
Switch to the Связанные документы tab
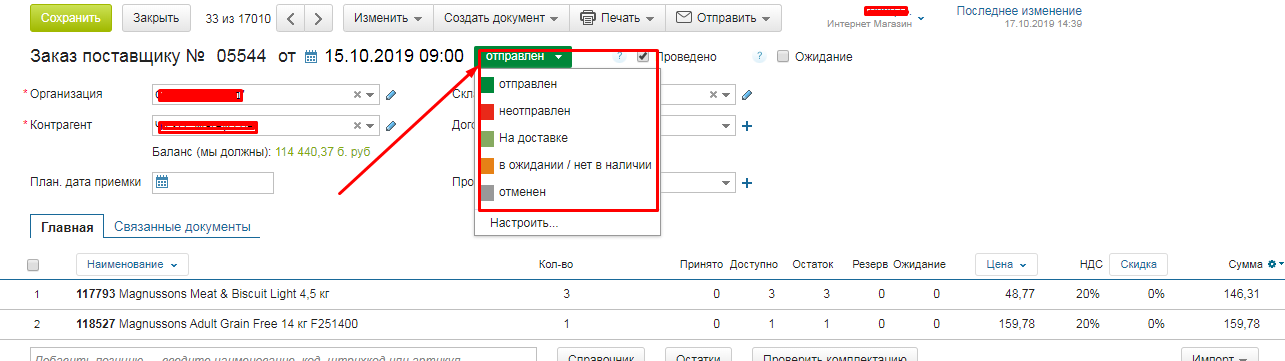click(182, 227)
